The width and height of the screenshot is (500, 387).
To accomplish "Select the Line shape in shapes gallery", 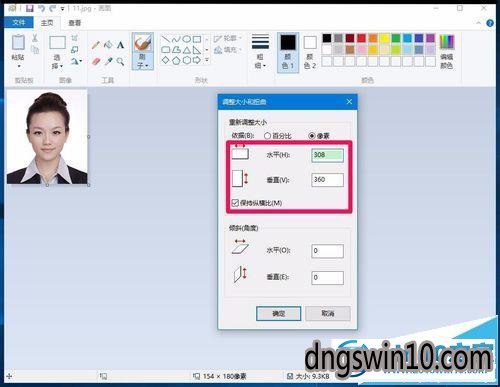I will [x=166, y=39].
